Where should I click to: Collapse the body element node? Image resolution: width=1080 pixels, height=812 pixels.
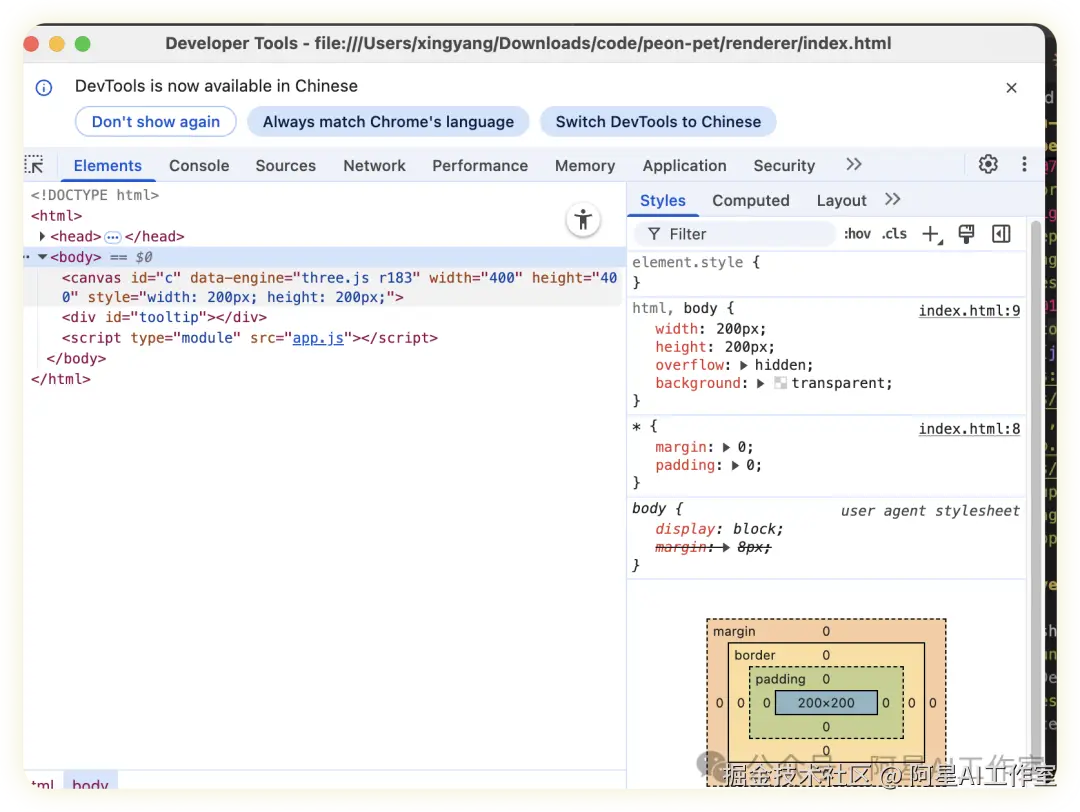[42, 257]
